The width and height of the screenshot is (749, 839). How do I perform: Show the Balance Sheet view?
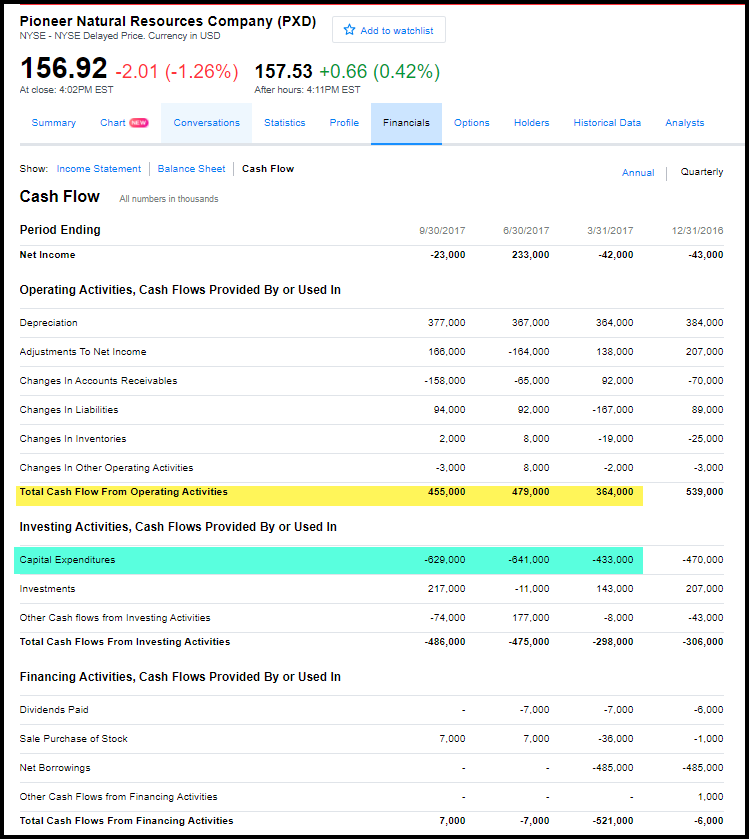tap(192, 169)
